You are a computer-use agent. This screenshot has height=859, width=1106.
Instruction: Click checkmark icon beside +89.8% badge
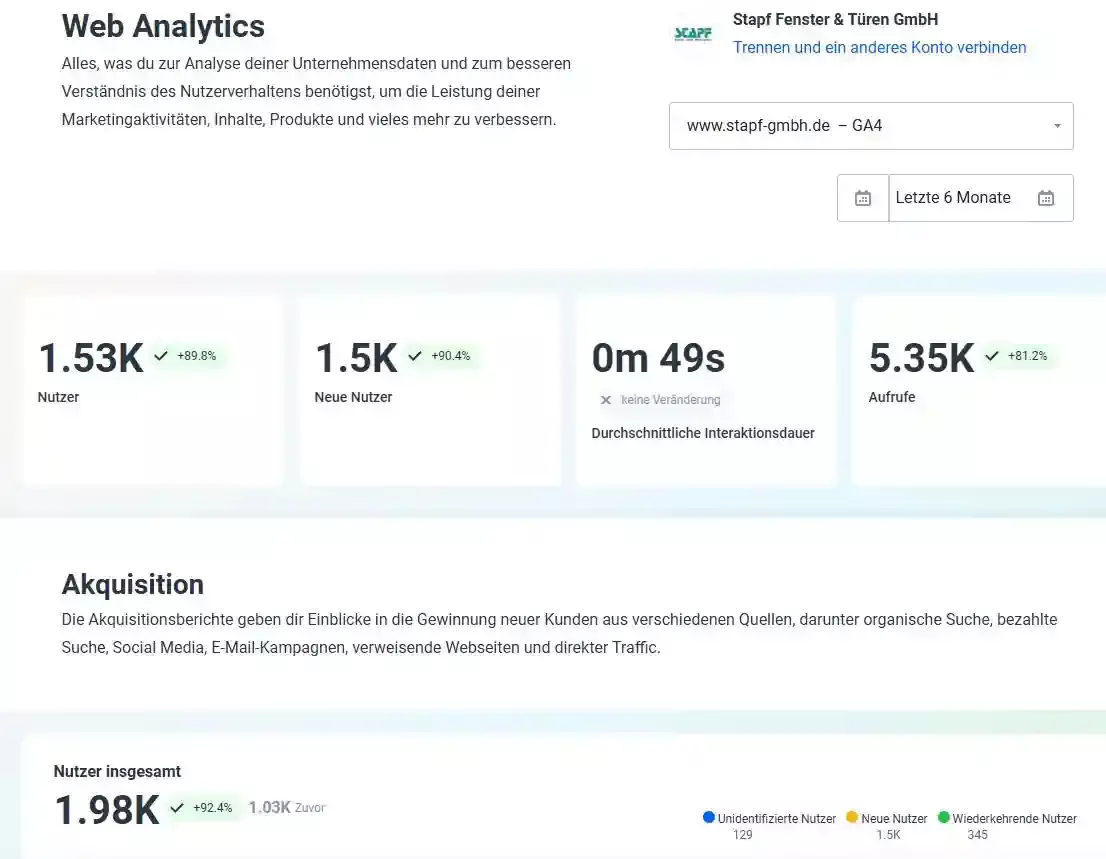pos(161,356)
